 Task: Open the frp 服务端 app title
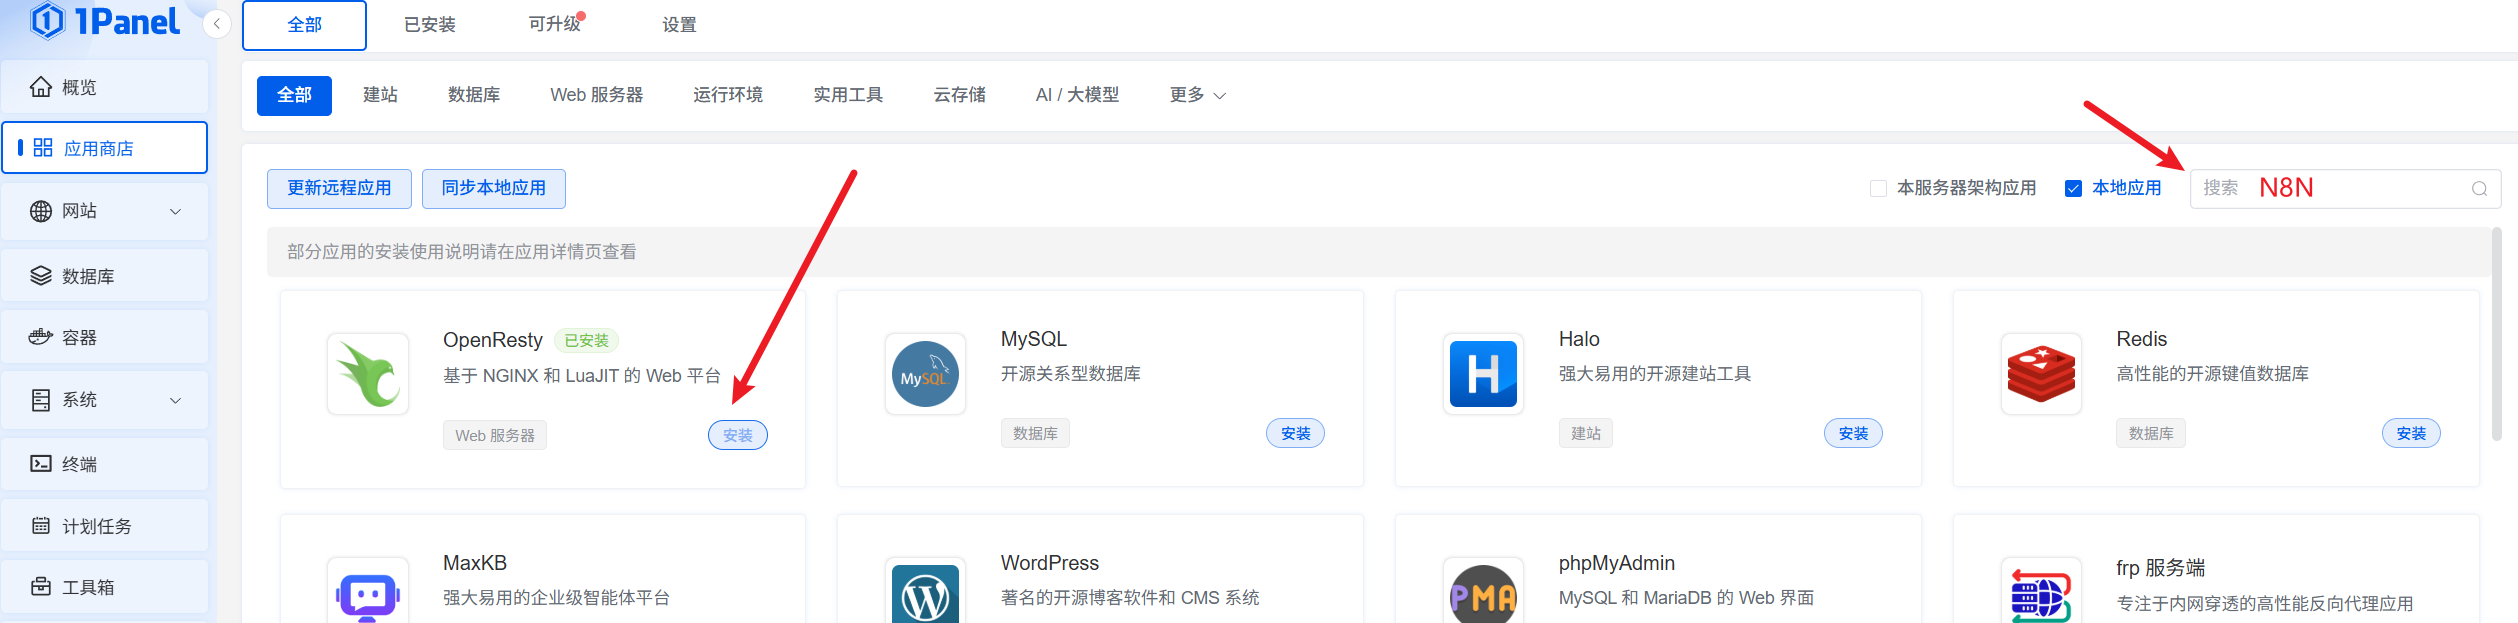pyautogui.click(x=2161, y=568)
